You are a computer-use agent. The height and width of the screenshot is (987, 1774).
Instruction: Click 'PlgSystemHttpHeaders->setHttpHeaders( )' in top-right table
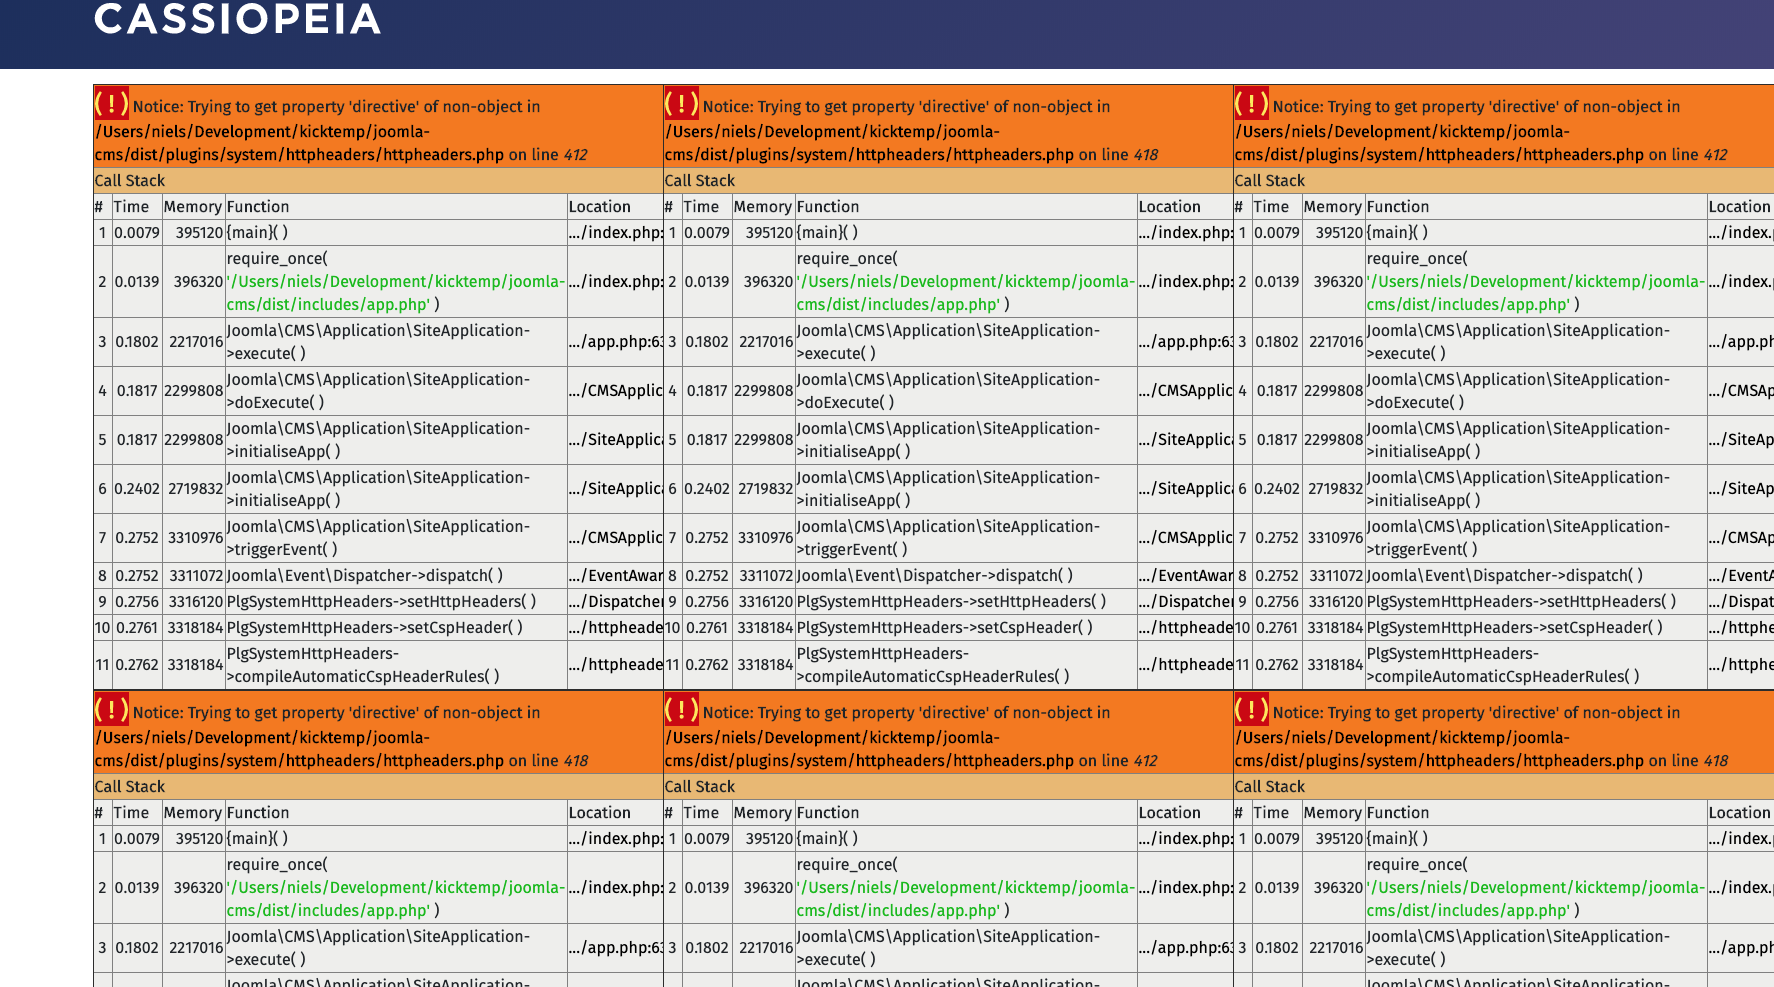coord(1522,602)
